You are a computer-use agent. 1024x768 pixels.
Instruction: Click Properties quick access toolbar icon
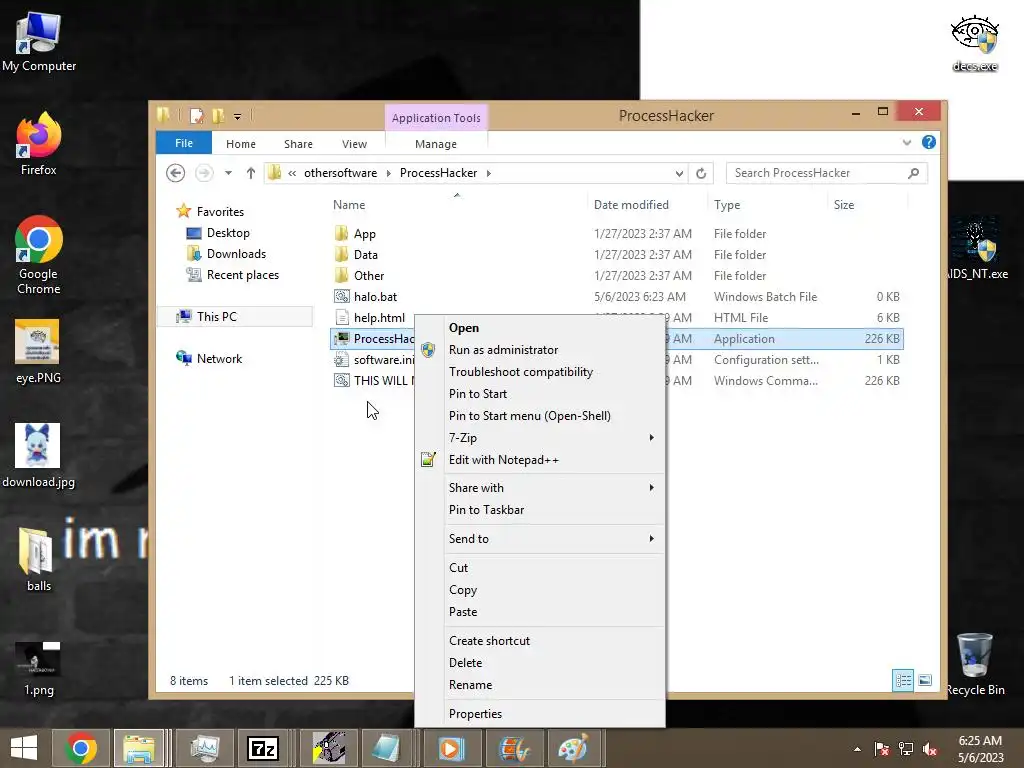[196, 116]
